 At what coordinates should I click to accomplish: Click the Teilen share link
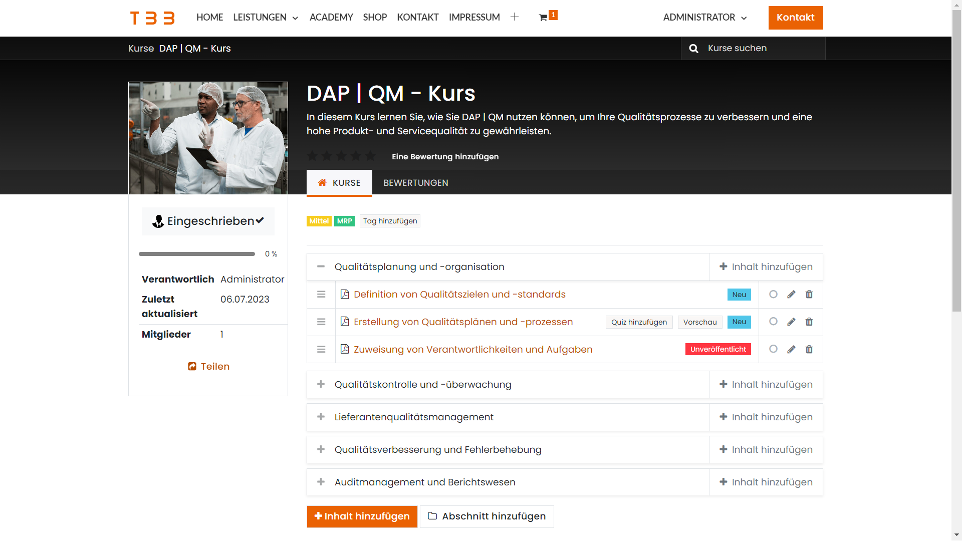208,366
